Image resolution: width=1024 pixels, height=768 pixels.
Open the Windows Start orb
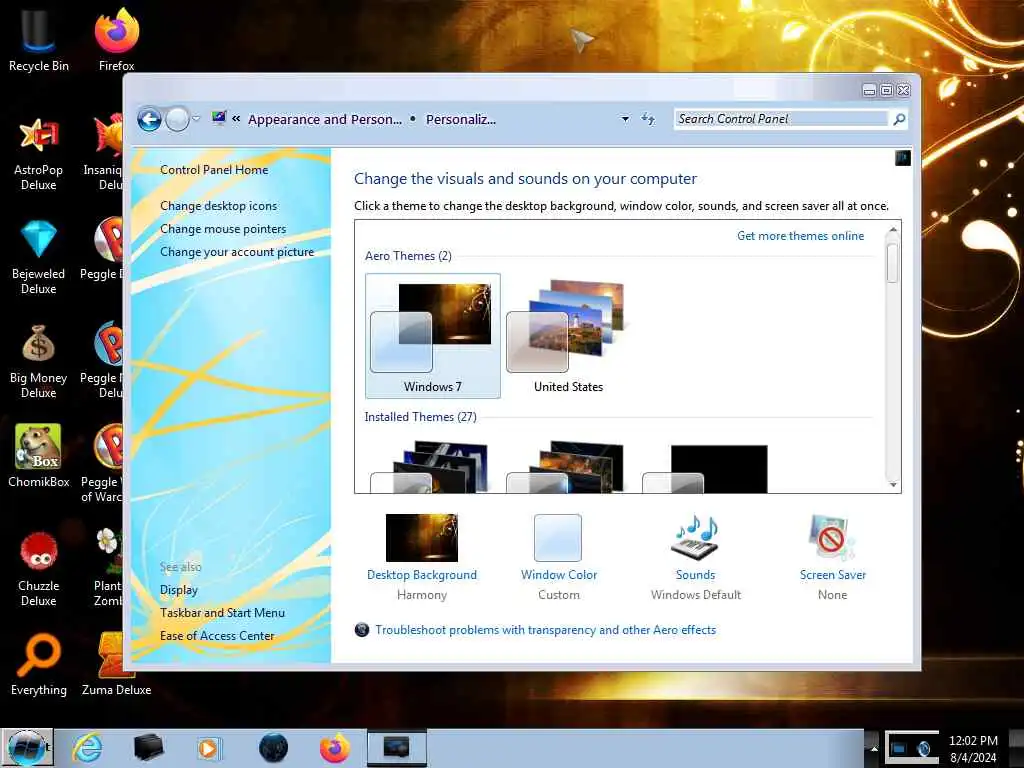coord(27,748)
